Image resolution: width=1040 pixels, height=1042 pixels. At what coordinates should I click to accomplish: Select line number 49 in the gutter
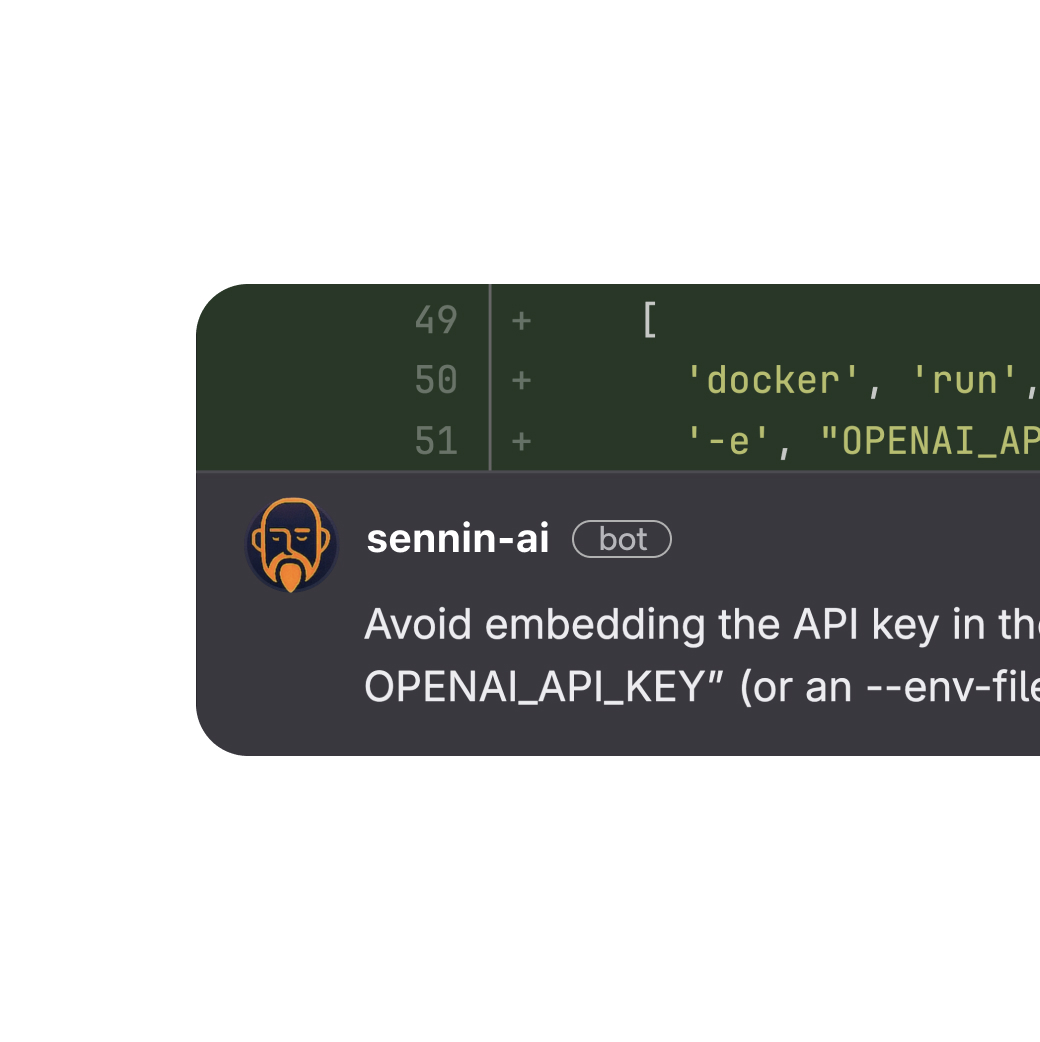436,321
